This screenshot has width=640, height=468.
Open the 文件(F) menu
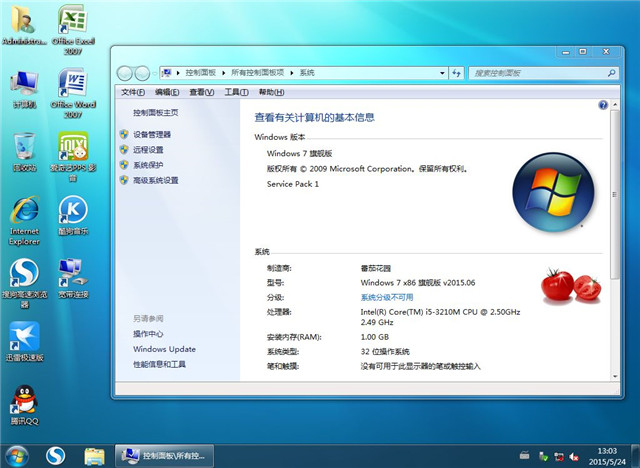tap(133, 92)
